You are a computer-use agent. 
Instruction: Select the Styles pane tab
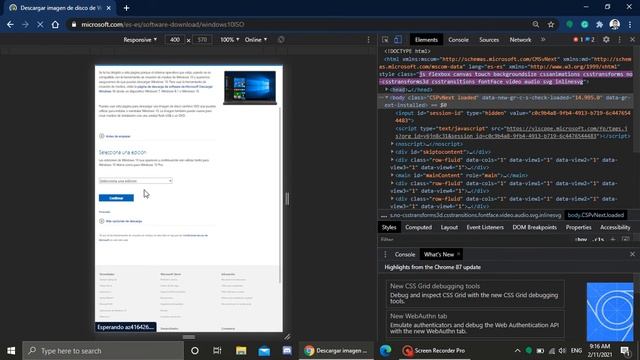389,227
